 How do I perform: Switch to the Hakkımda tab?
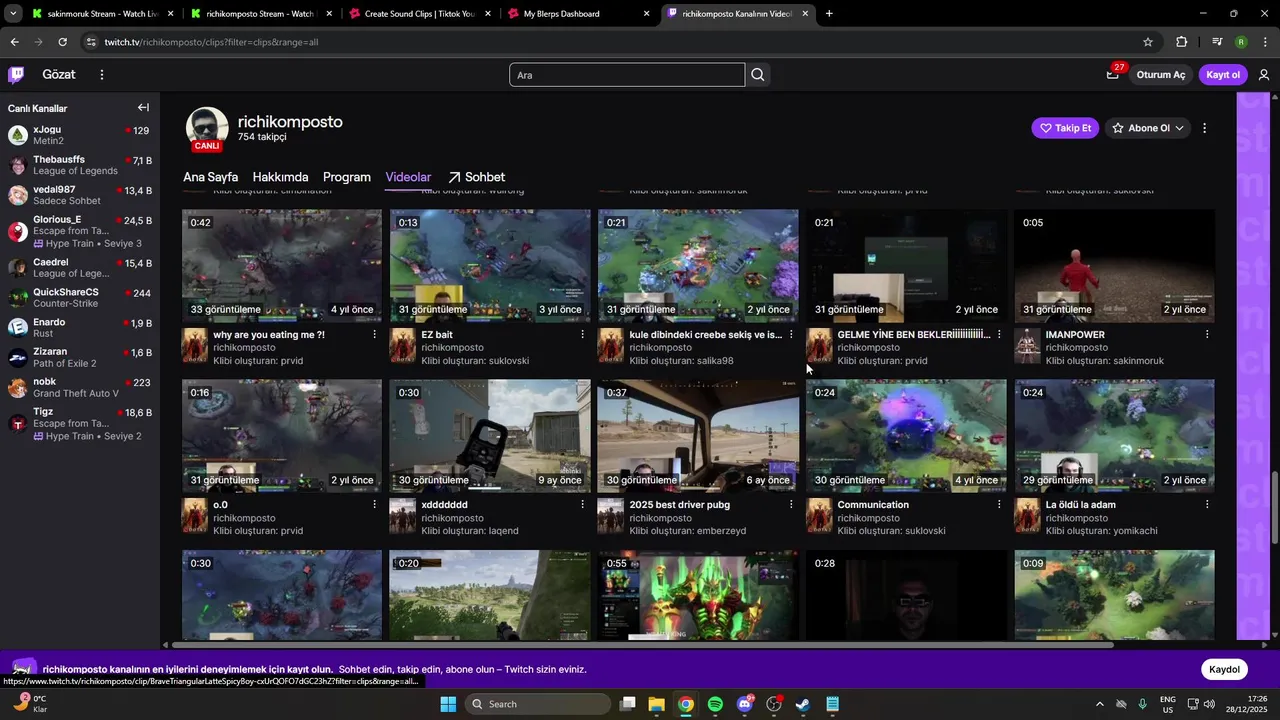click(x=280, y=177)
